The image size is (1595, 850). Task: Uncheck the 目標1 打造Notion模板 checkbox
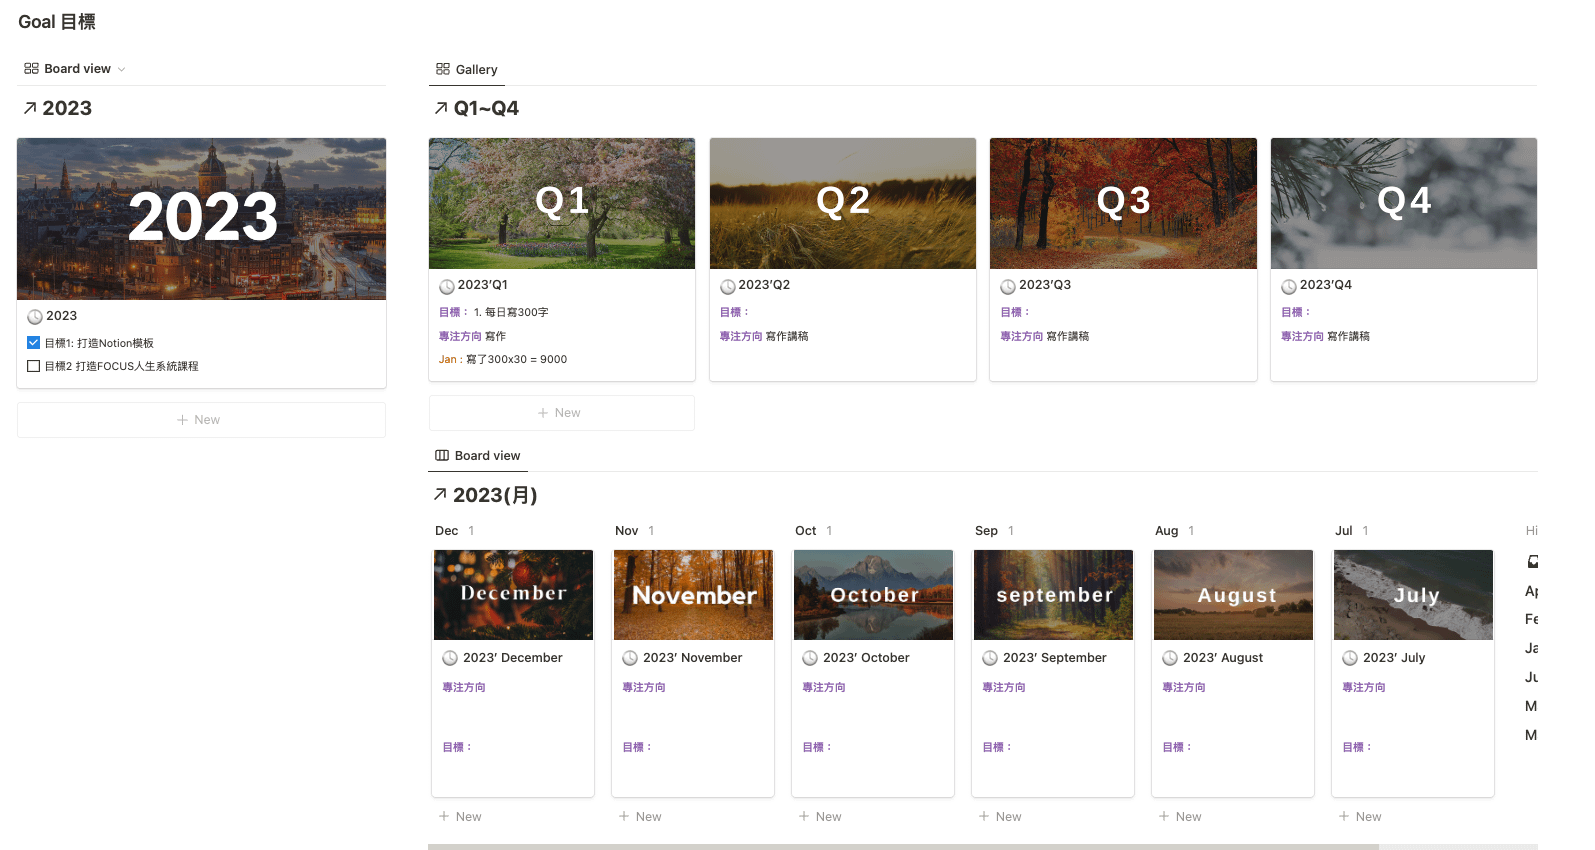coord(34,343)
